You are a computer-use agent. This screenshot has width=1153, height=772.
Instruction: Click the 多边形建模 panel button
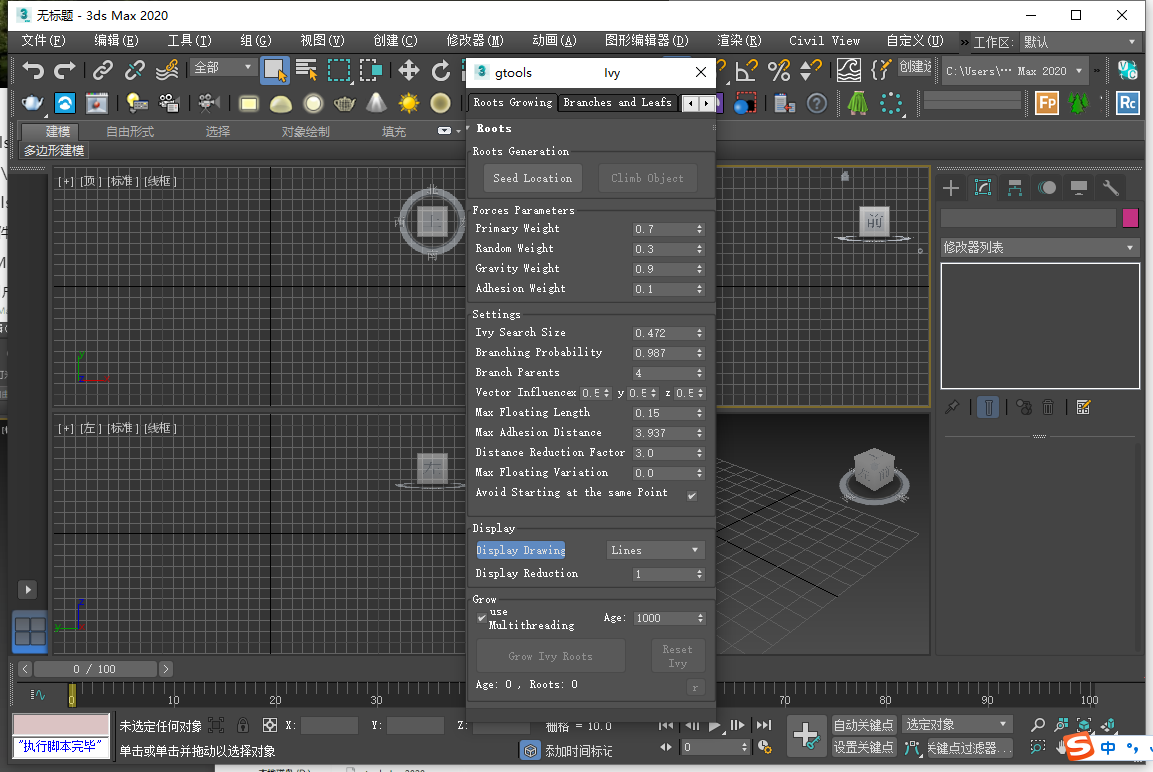pyautogui.click(x=54, y=151)
